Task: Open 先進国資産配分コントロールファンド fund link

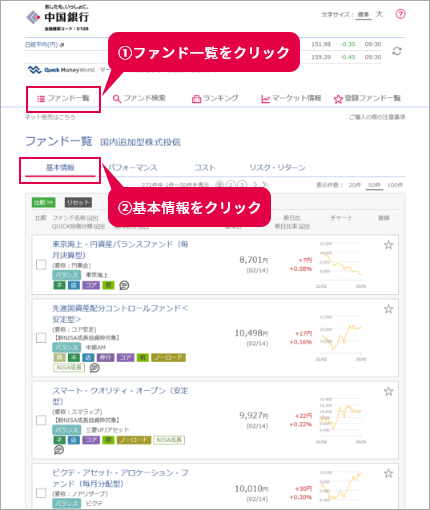Action: coord(120,314)
